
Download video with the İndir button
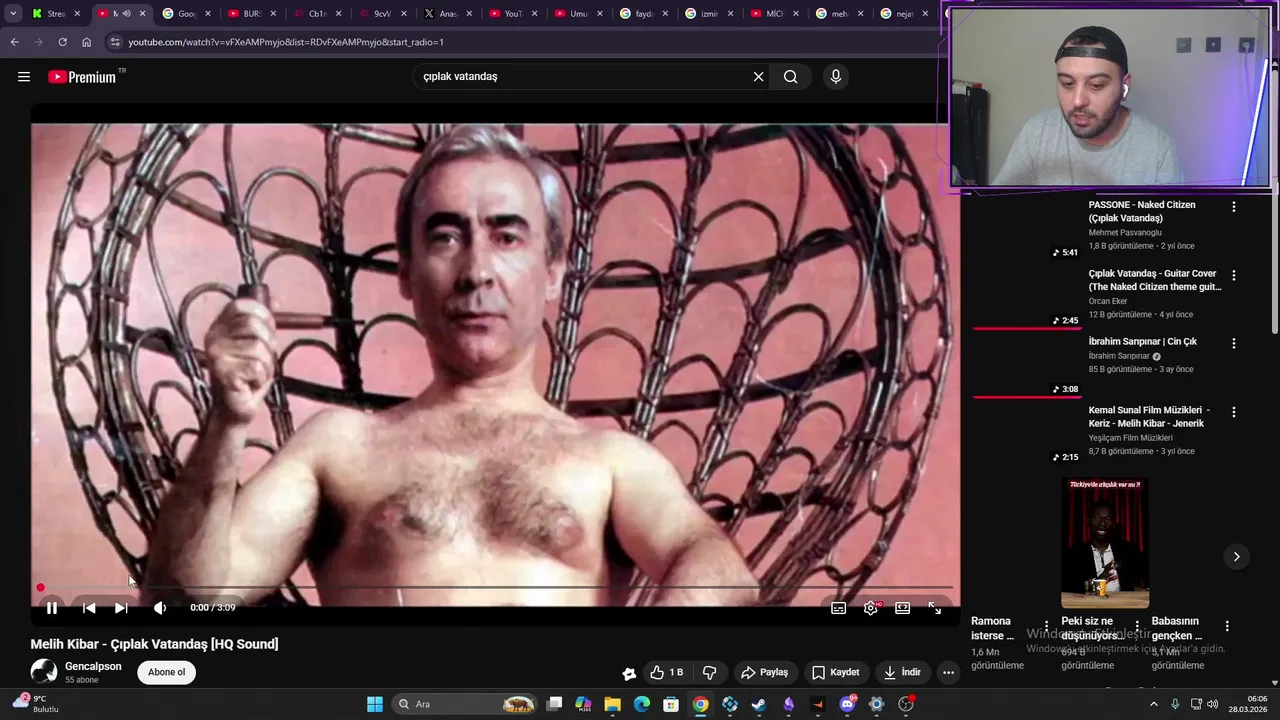coord(901,672)
